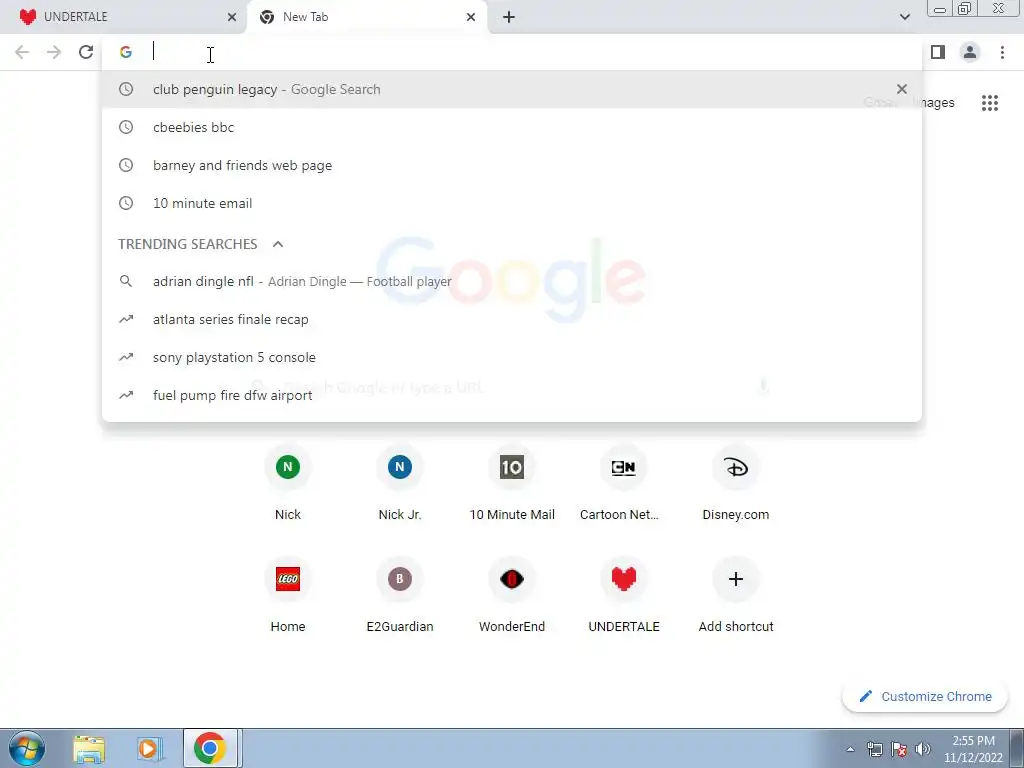Open the Cartoon Network shortcut

624,483
